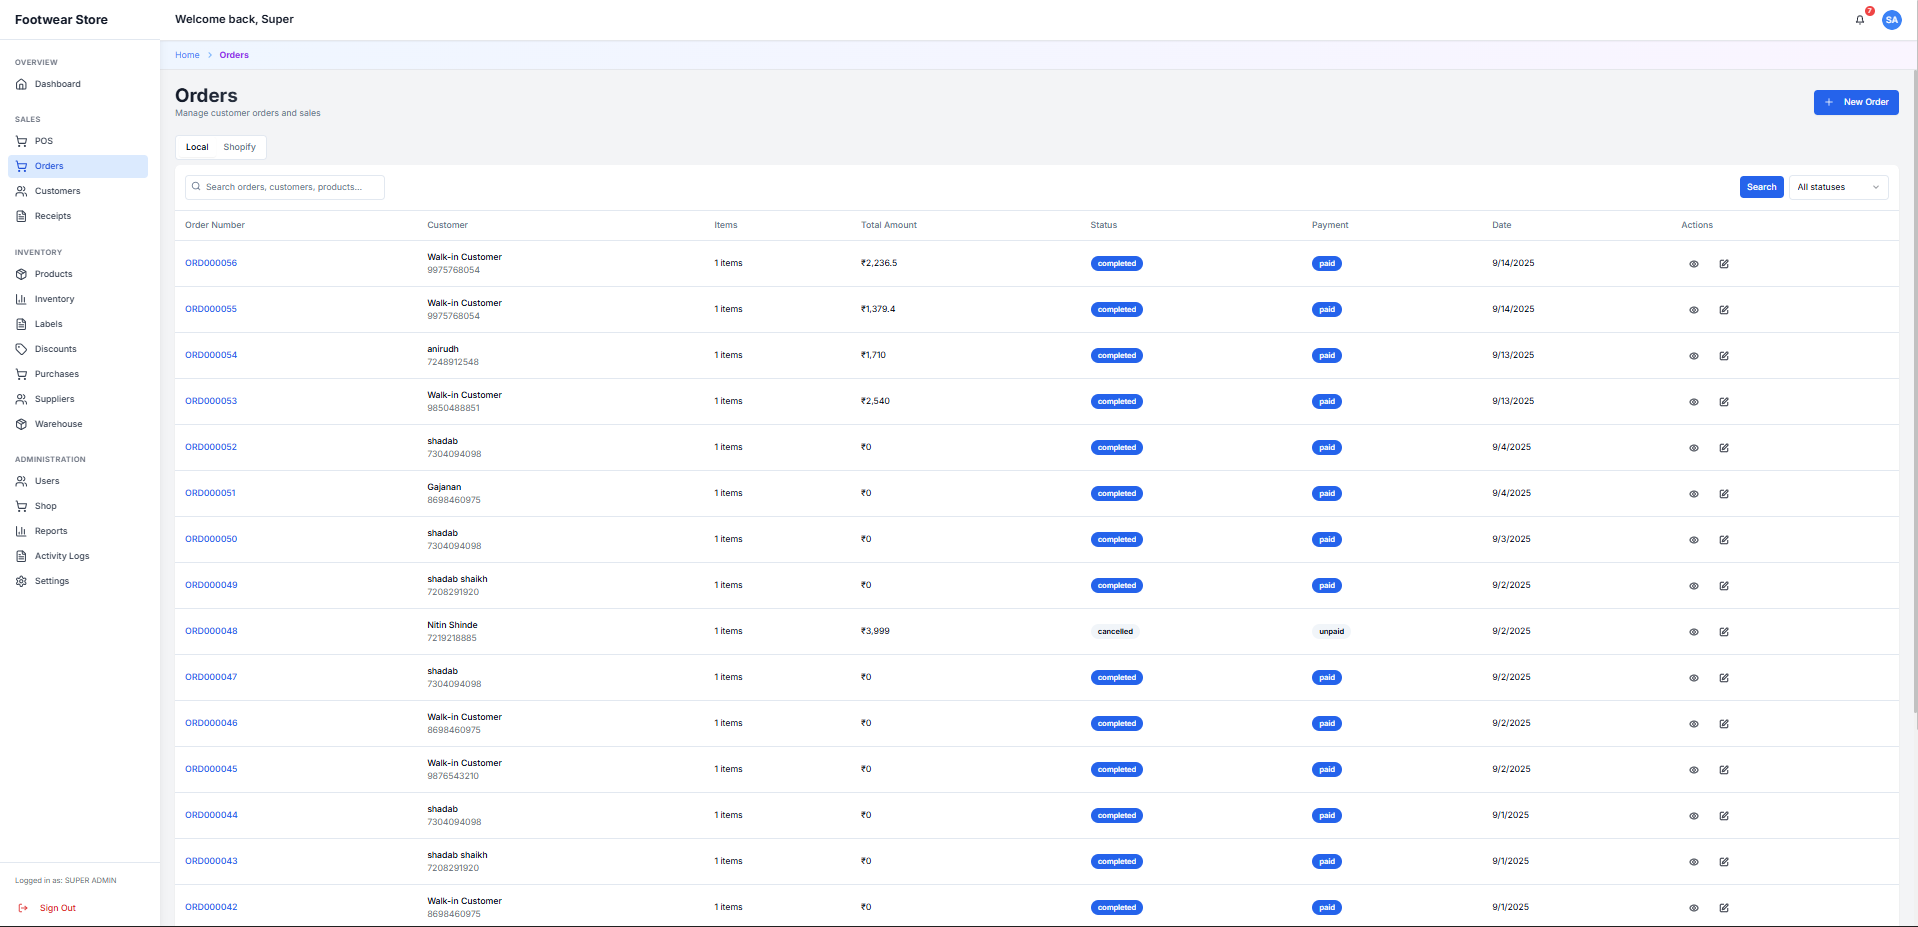Click the page vertical scrollbar
1918x927 pixels.
pos(1914,390)
